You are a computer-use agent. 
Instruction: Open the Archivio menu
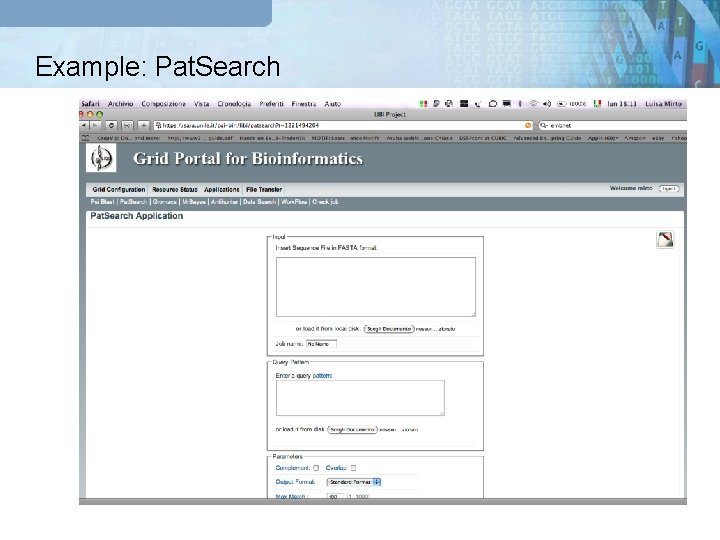(121, 104)
